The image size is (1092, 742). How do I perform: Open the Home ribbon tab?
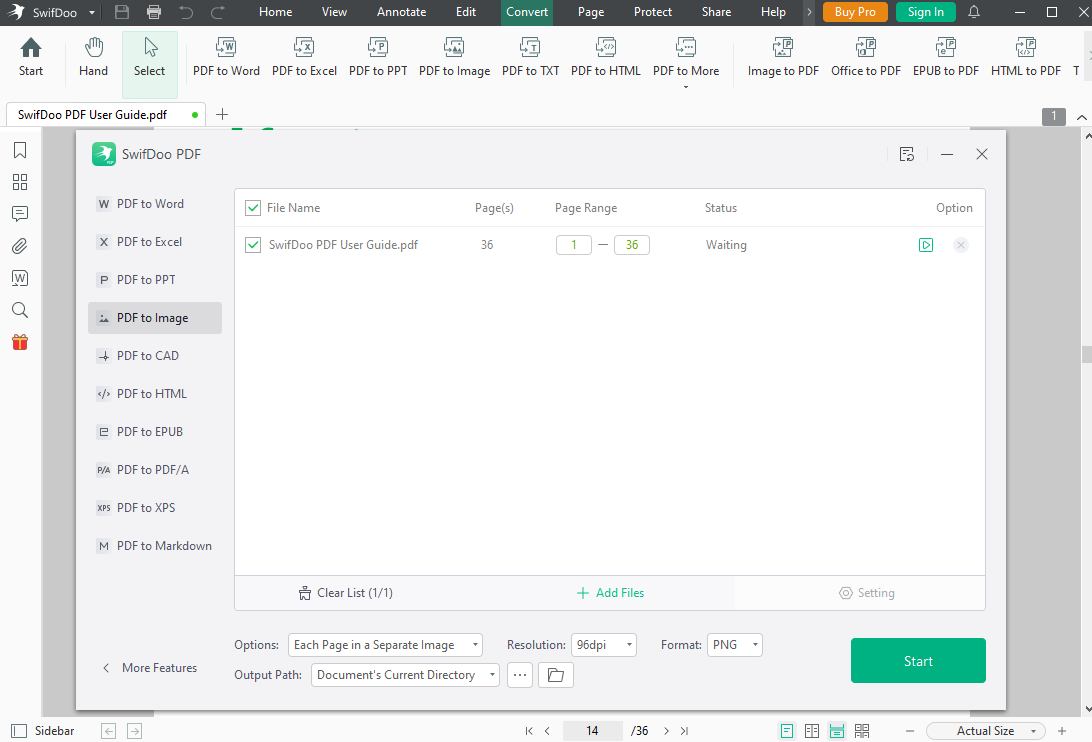(x=275, y=12)
